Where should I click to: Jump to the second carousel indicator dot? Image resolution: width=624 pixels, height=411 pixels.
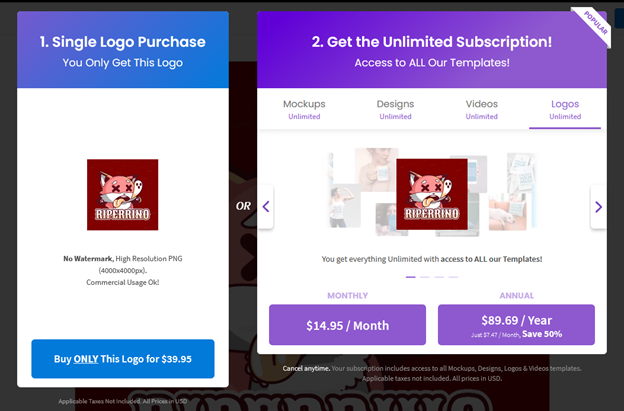click(x=424, y=277)
